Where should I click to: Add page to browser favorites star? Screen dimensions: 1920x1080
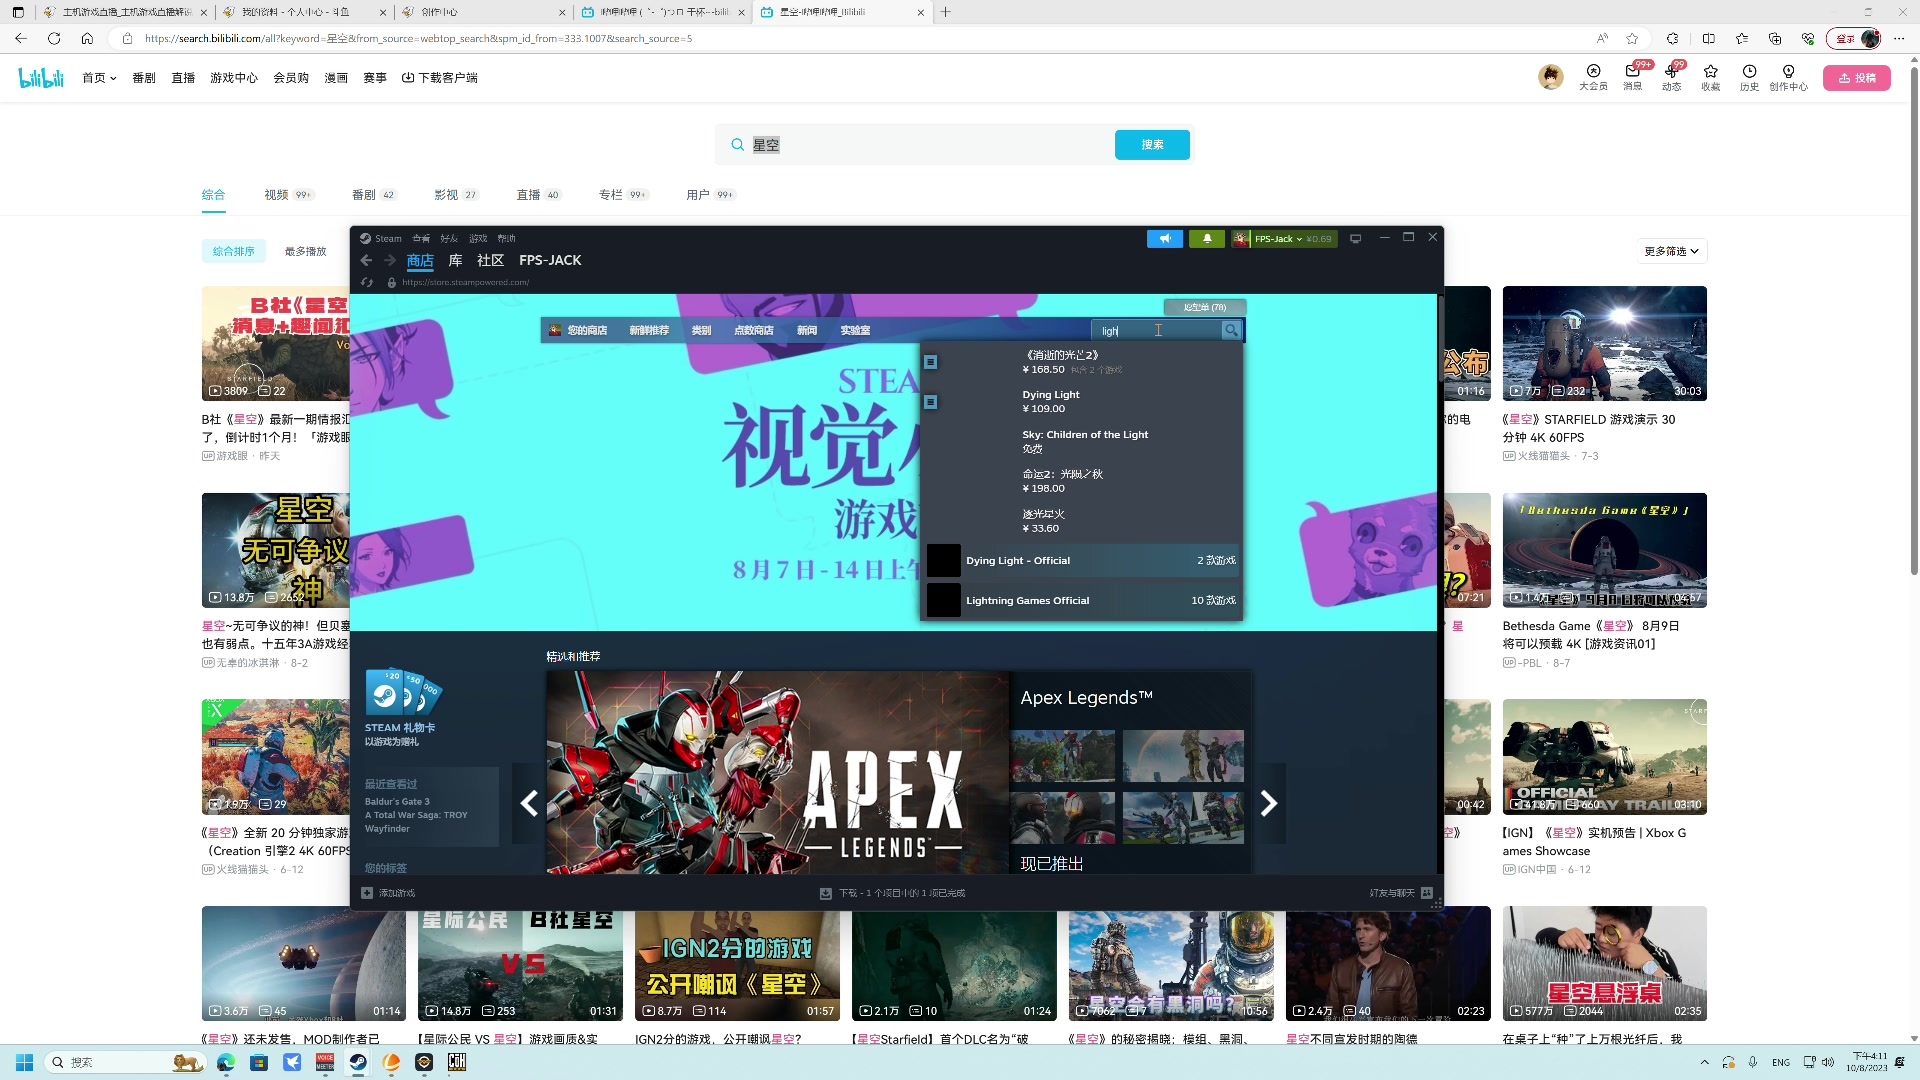pyautogui.click(x=1632, y=38)
